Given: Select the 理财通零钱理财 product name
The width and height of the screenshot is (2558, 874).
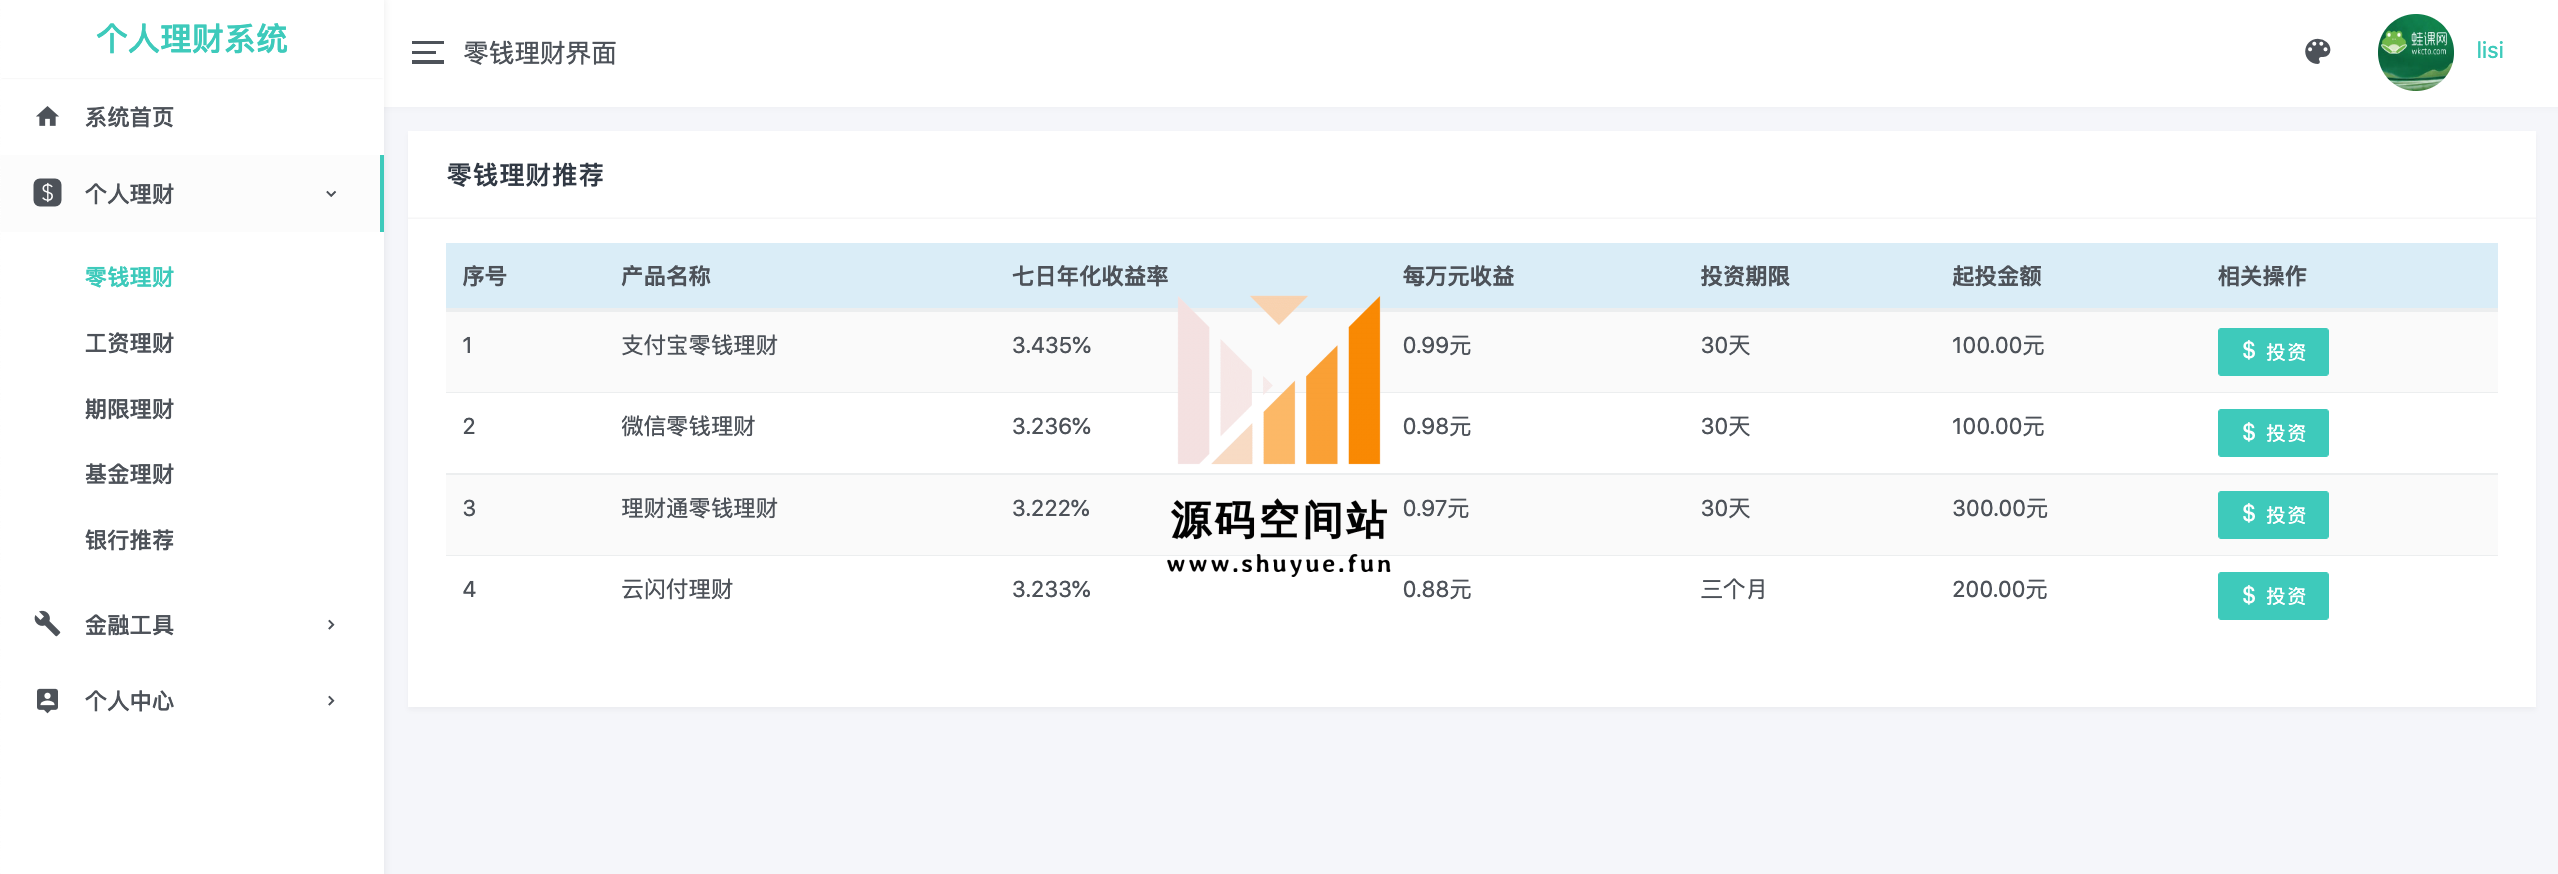Looking at the screenshot, I should tap(699, 508).
